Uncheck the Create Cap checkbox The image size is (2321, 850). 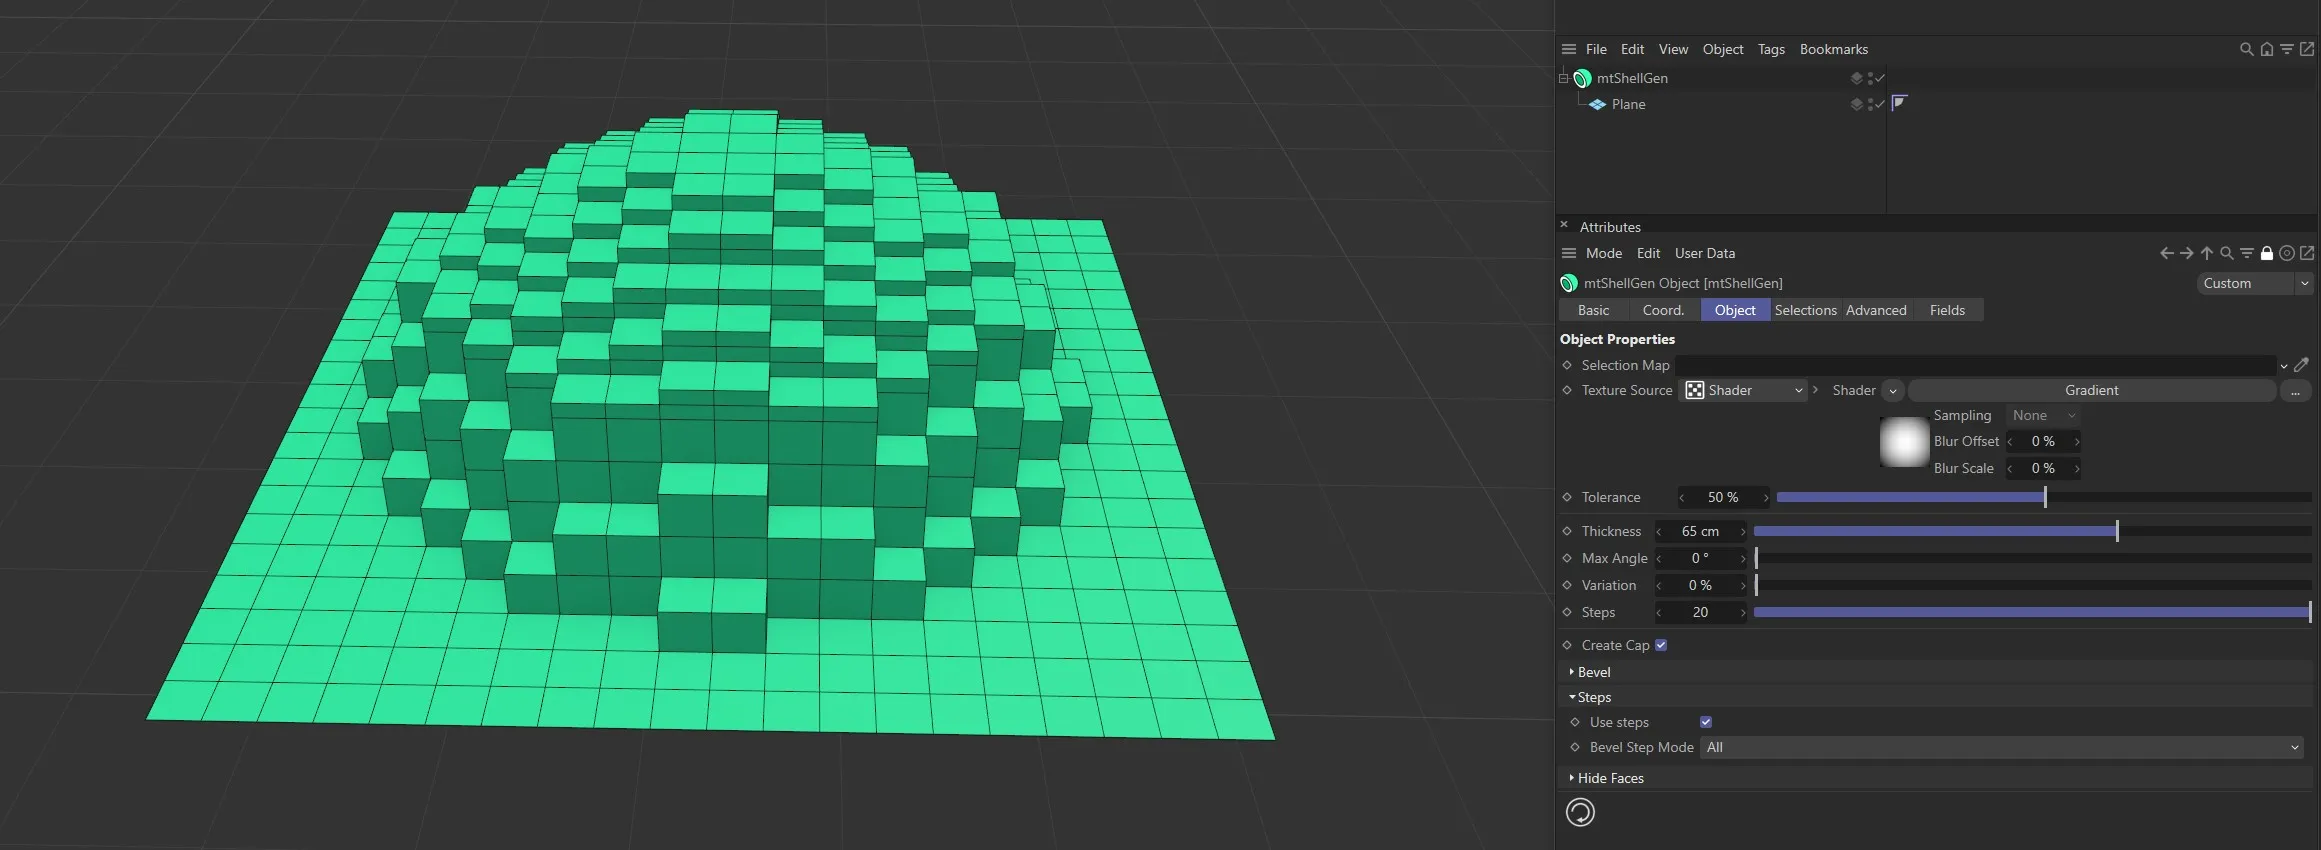click(1661, 645)
